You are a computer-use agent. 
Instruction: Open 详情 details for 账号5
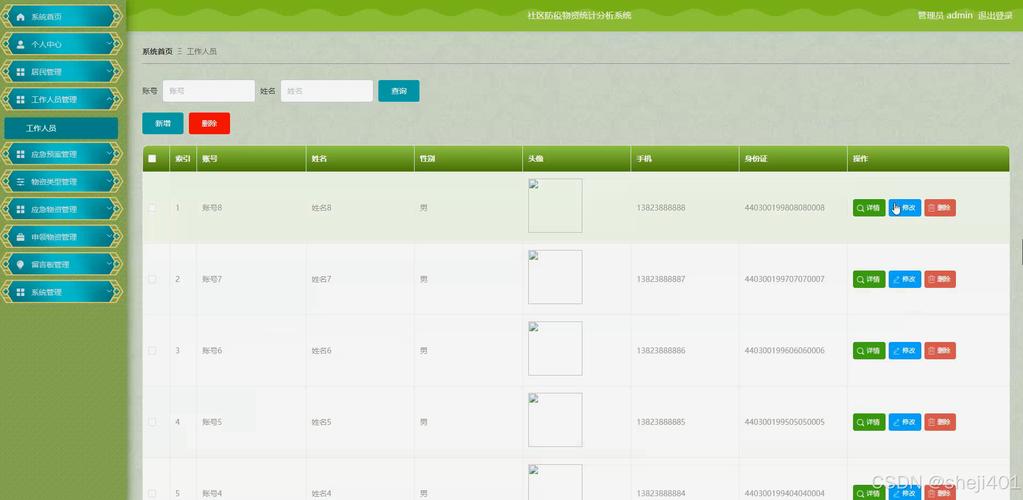pyautogui.click(x=869, y=422)
